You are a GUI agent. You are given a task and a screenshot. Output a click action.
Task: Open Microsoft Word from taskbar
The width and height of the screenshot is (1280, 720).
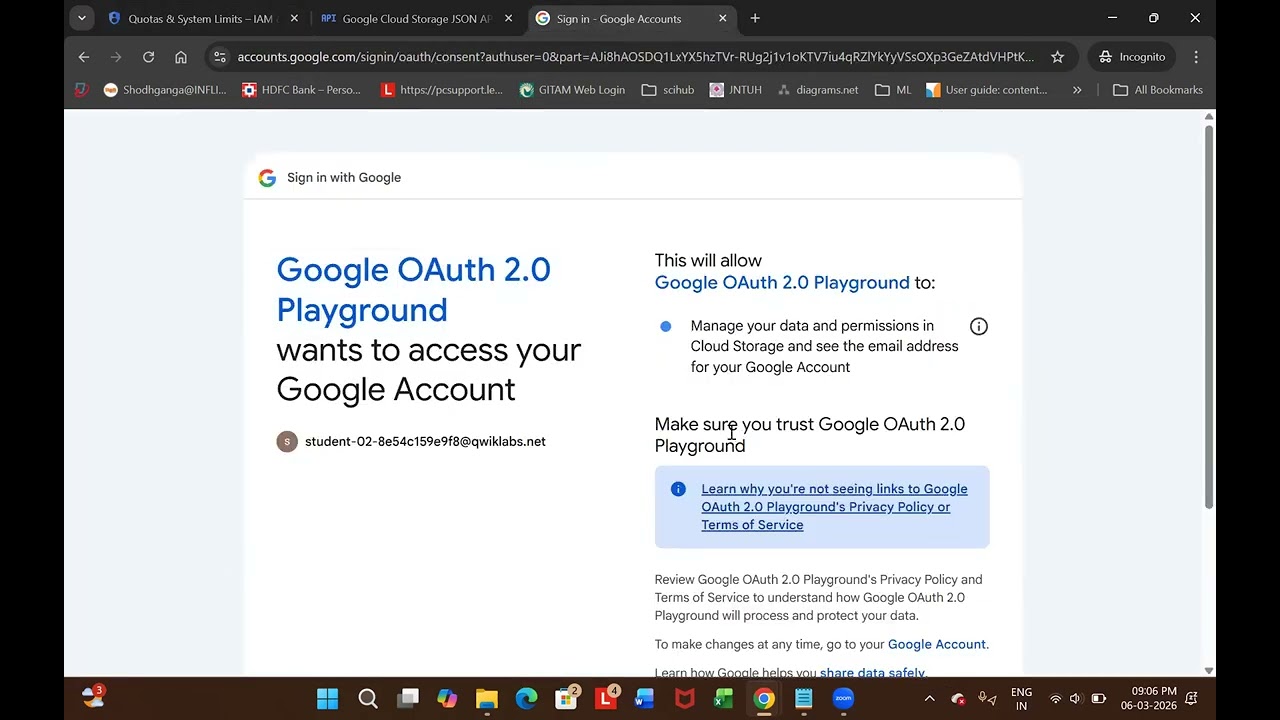pos(645,699)
